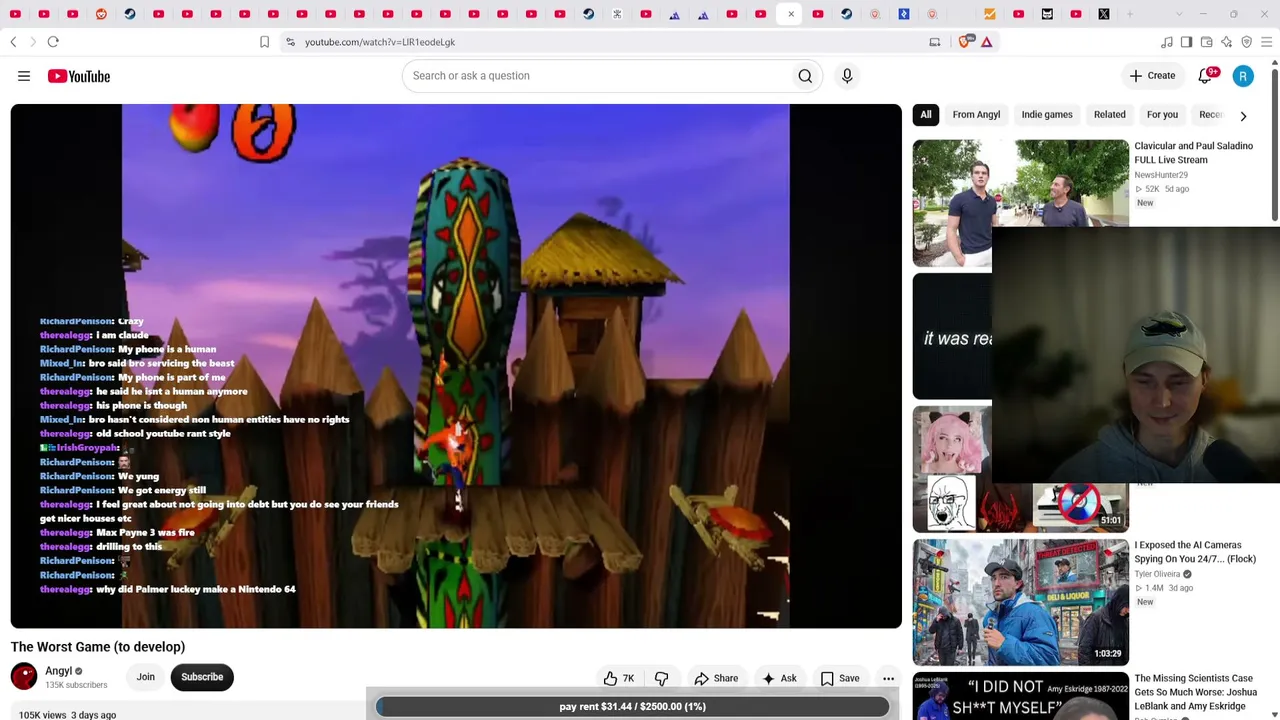Bookmark this page in the address bar
The image size is (1280, 720).
[264, 42]
